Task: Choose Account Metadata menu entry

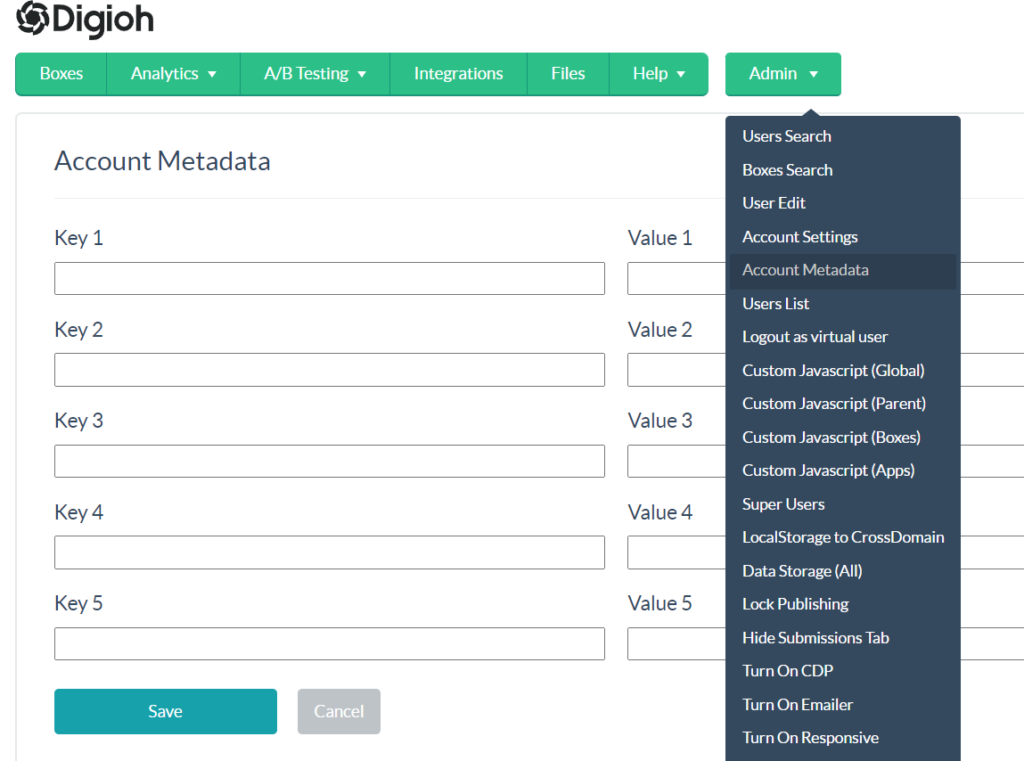Action: coord(805,270)
